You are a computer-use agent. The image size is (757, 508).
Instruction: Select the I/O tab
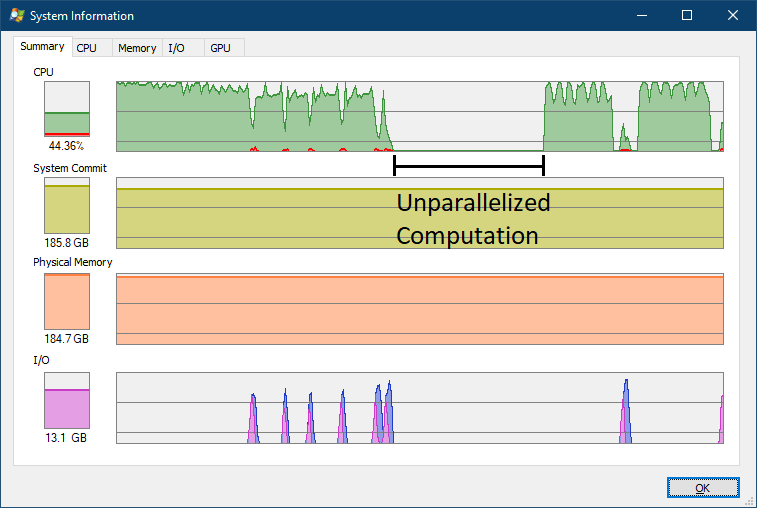point(176,48)
